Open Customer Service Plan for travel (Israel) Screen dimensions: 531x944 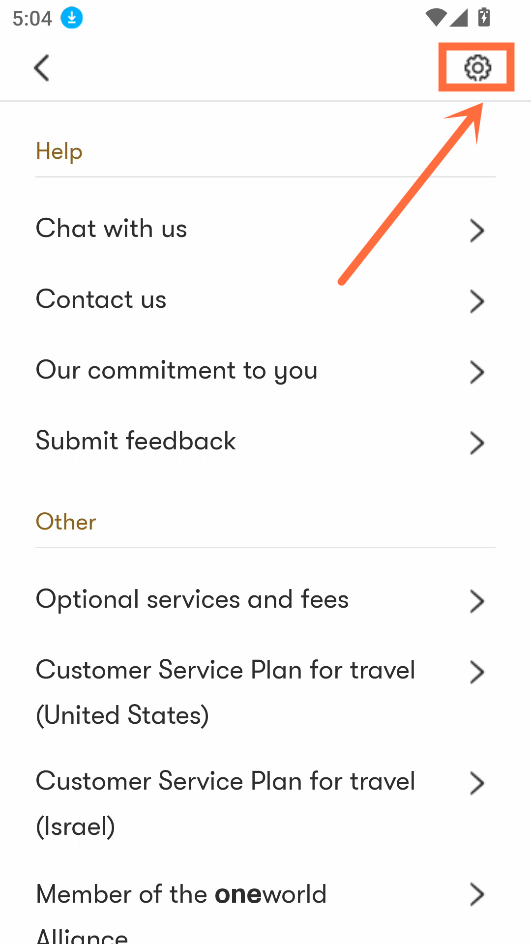[x=265, y=804]
